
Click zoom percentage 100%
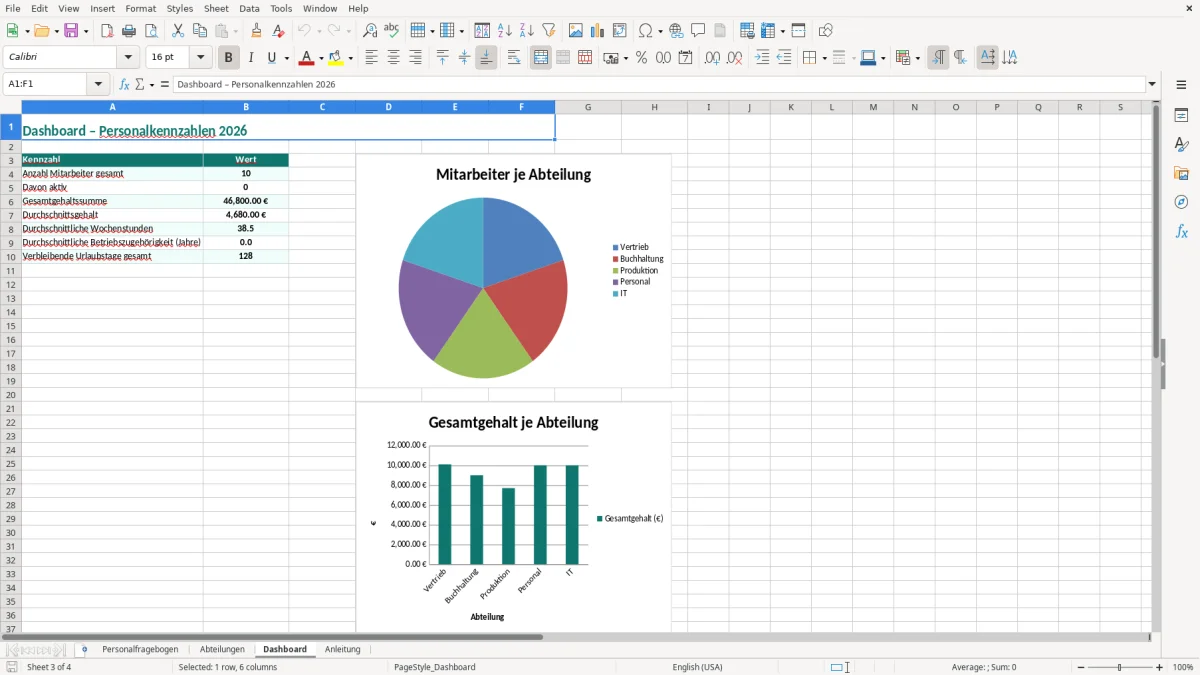pos(1183,667)
